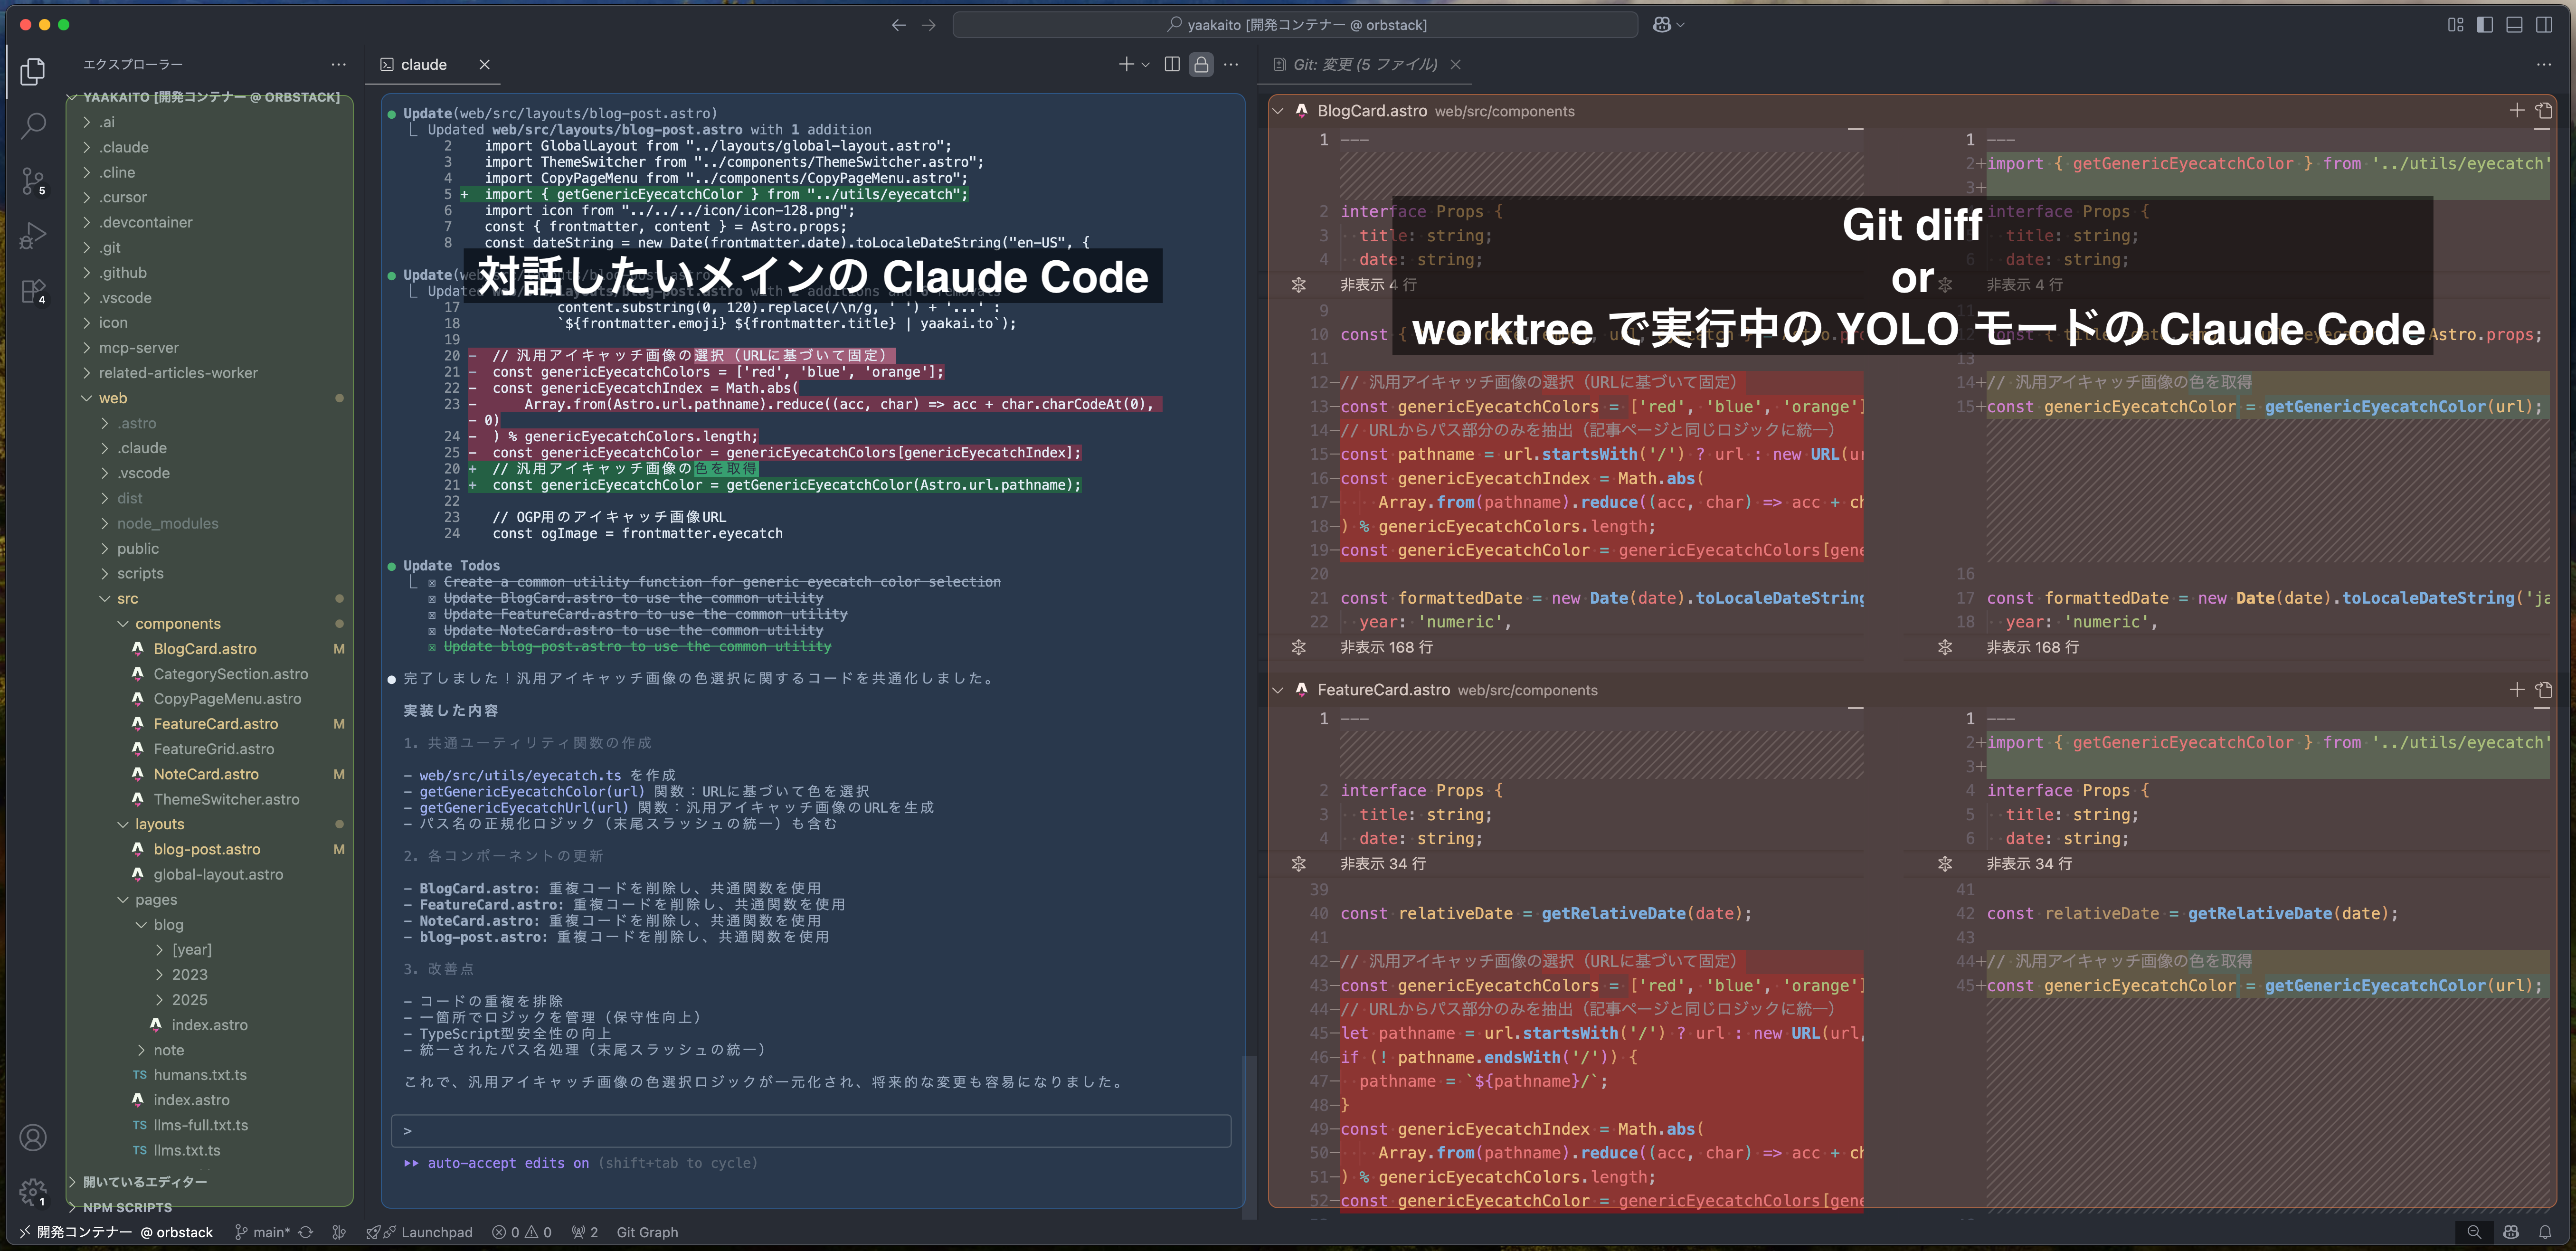Collapse the FeatureCard.astro diff section
Viewport: 2576px width, 1251px height.
coord(1278,690)
